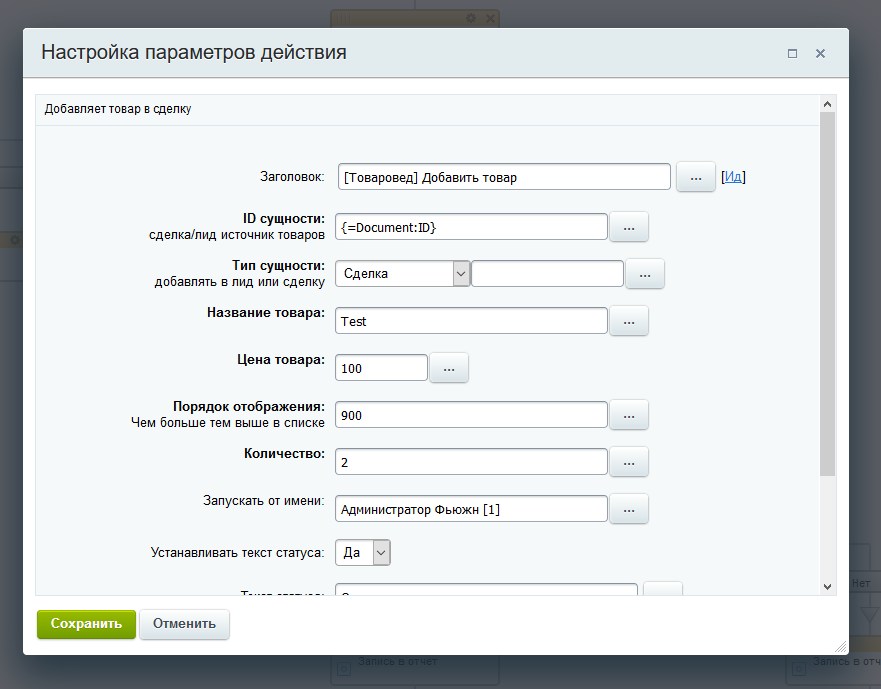
Task: Click the scroll down arrow of dialog scrollbar
Action: click(827, 586)
